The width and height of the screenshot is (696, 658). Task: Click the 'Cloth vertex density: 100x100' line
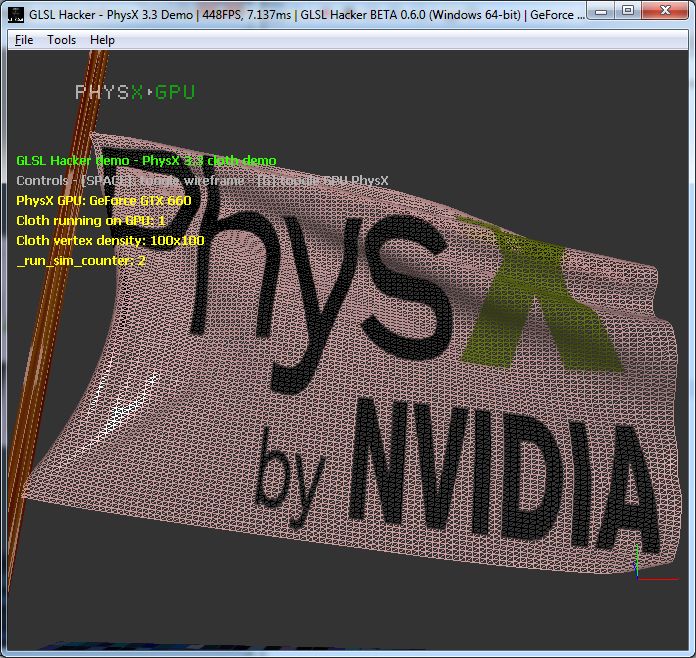point(110,240)
